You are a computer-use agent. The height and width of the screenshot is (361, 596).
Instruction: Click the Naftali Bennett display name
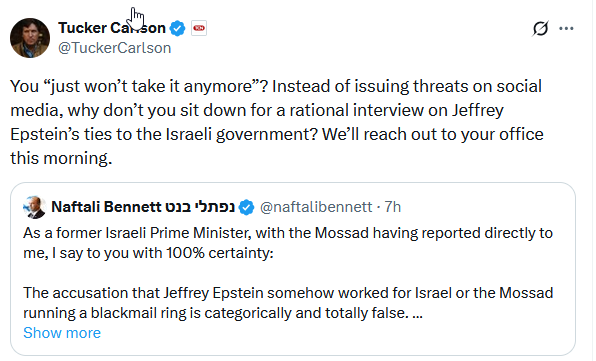click(106, 207)
